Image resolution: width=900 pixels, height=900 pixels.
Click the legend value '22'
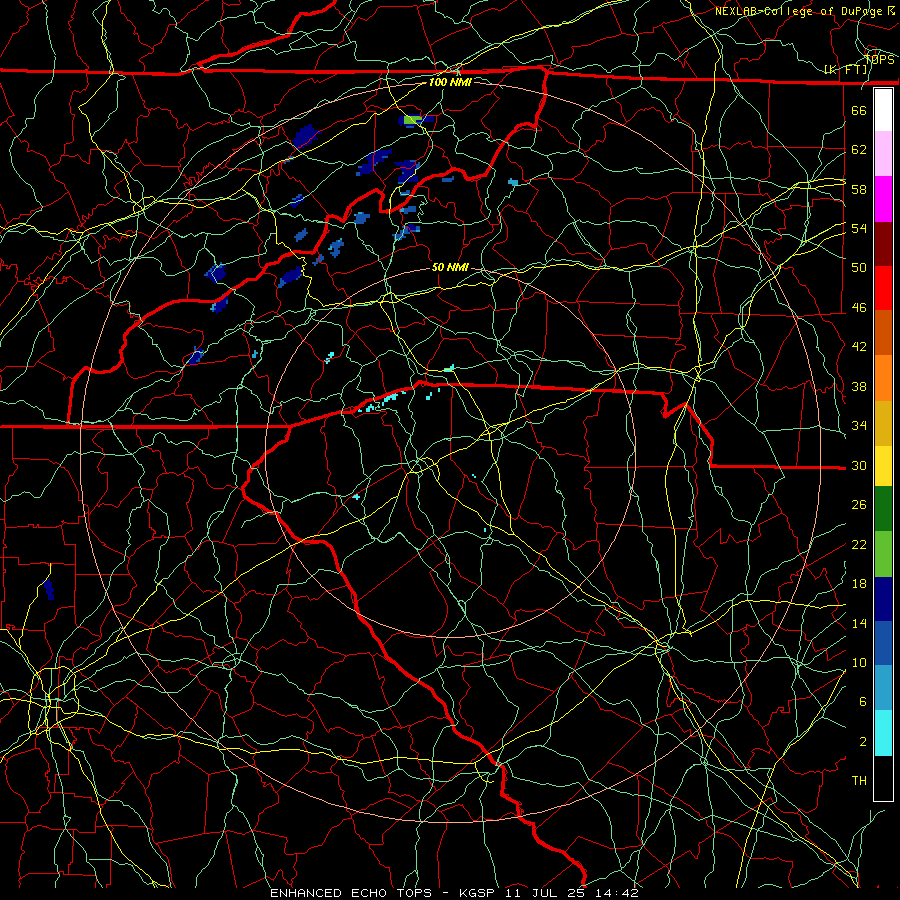[x=859, y=544]
